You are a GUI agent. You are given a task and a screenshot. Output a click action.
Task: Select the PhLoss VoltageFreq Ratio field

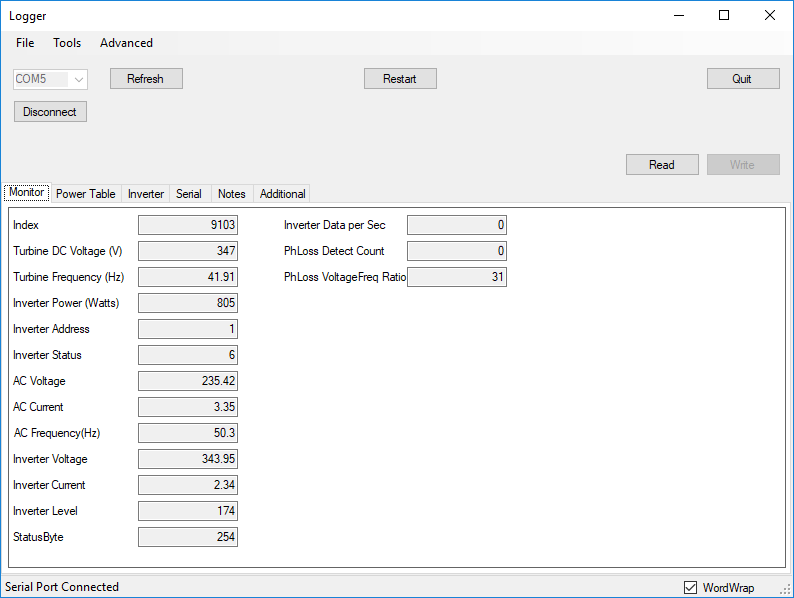click(x=457, y=277)
